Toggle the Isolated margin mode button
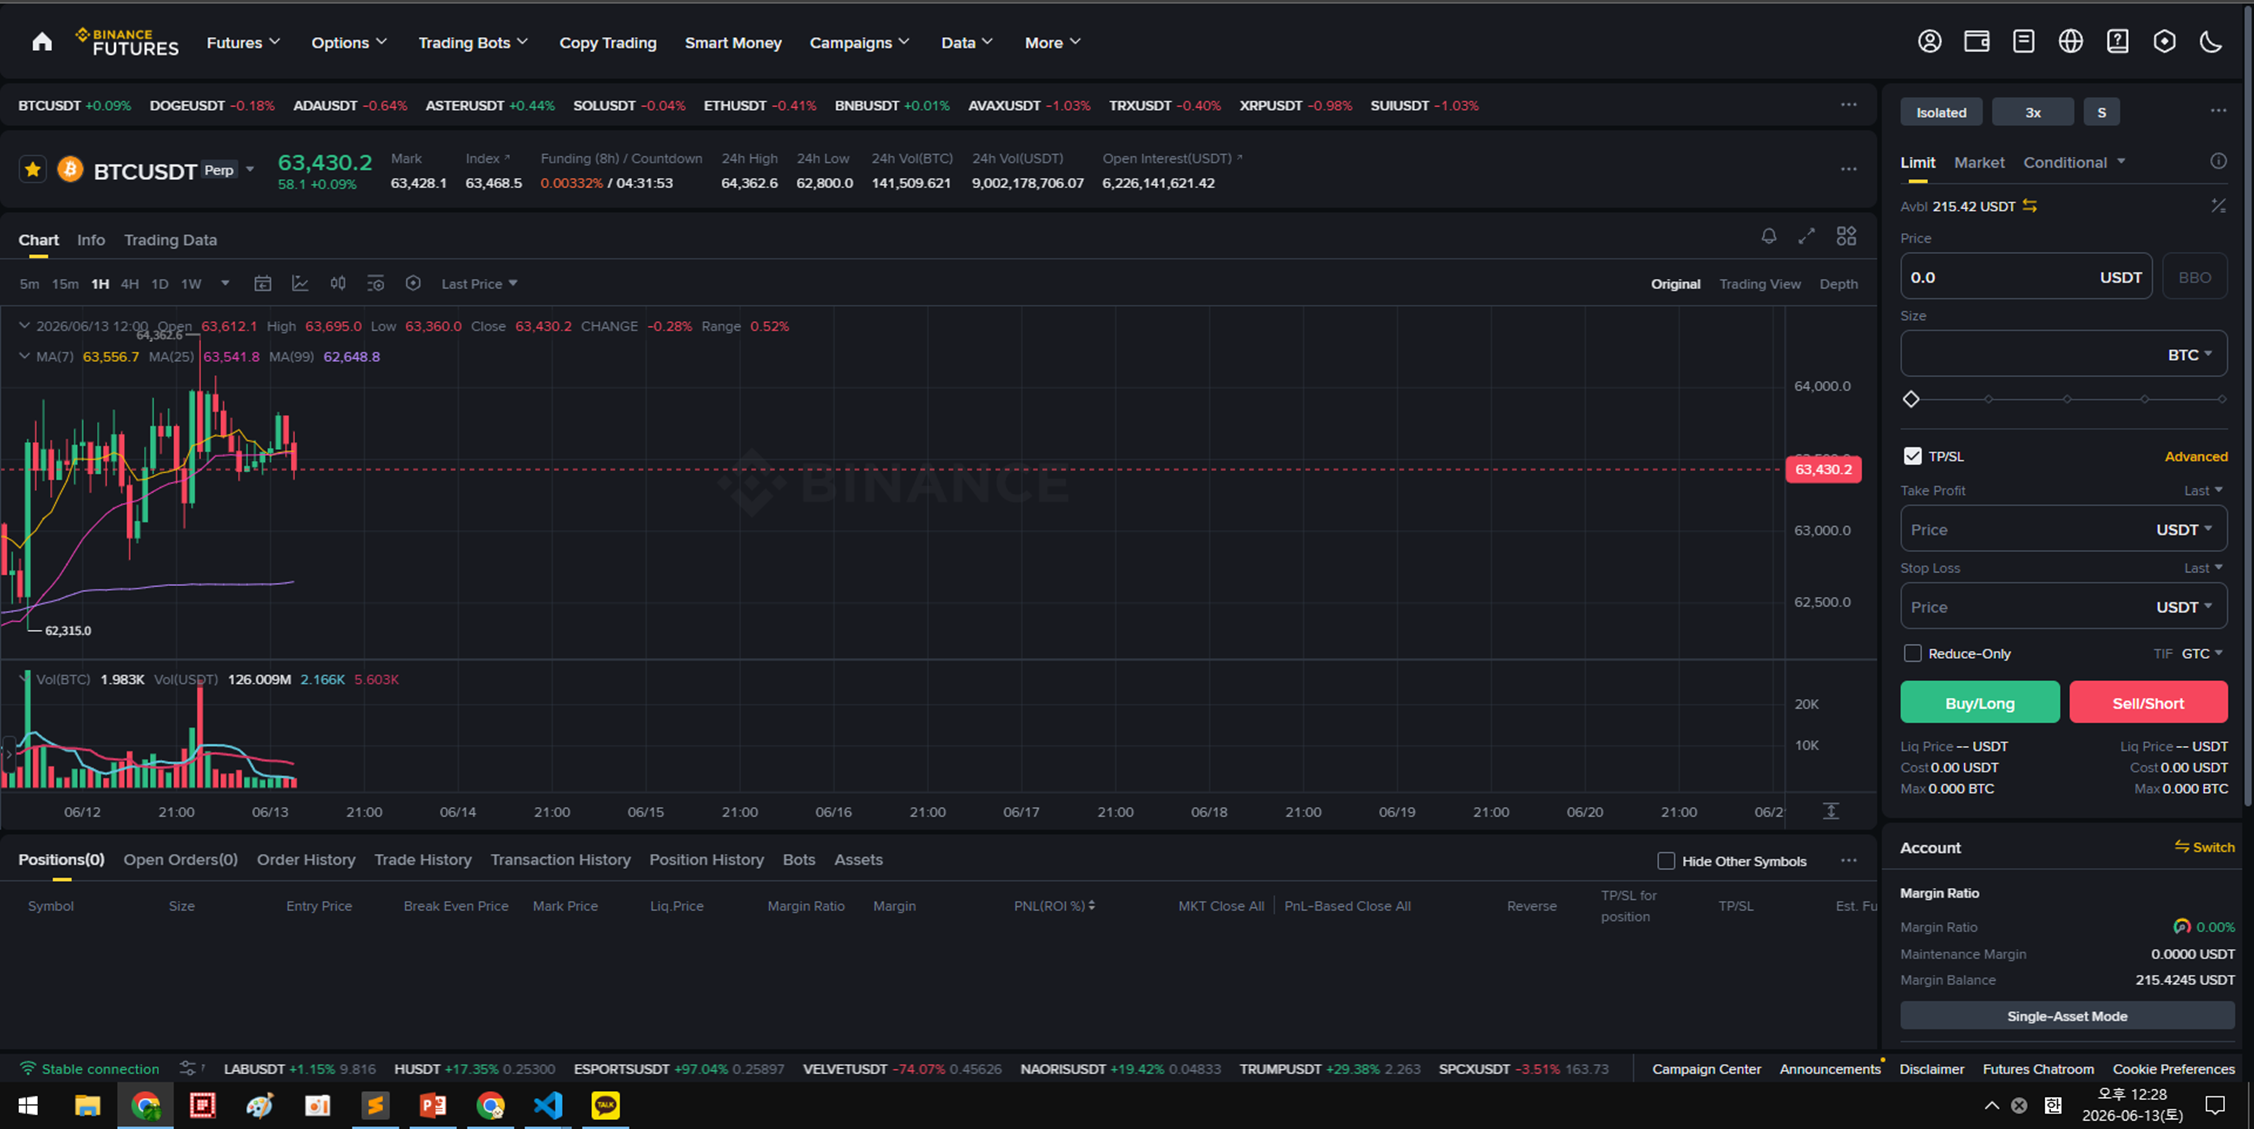The height and width of the screenshot is (1129, 2254). pyautogui.click(x=1941, y=112)
